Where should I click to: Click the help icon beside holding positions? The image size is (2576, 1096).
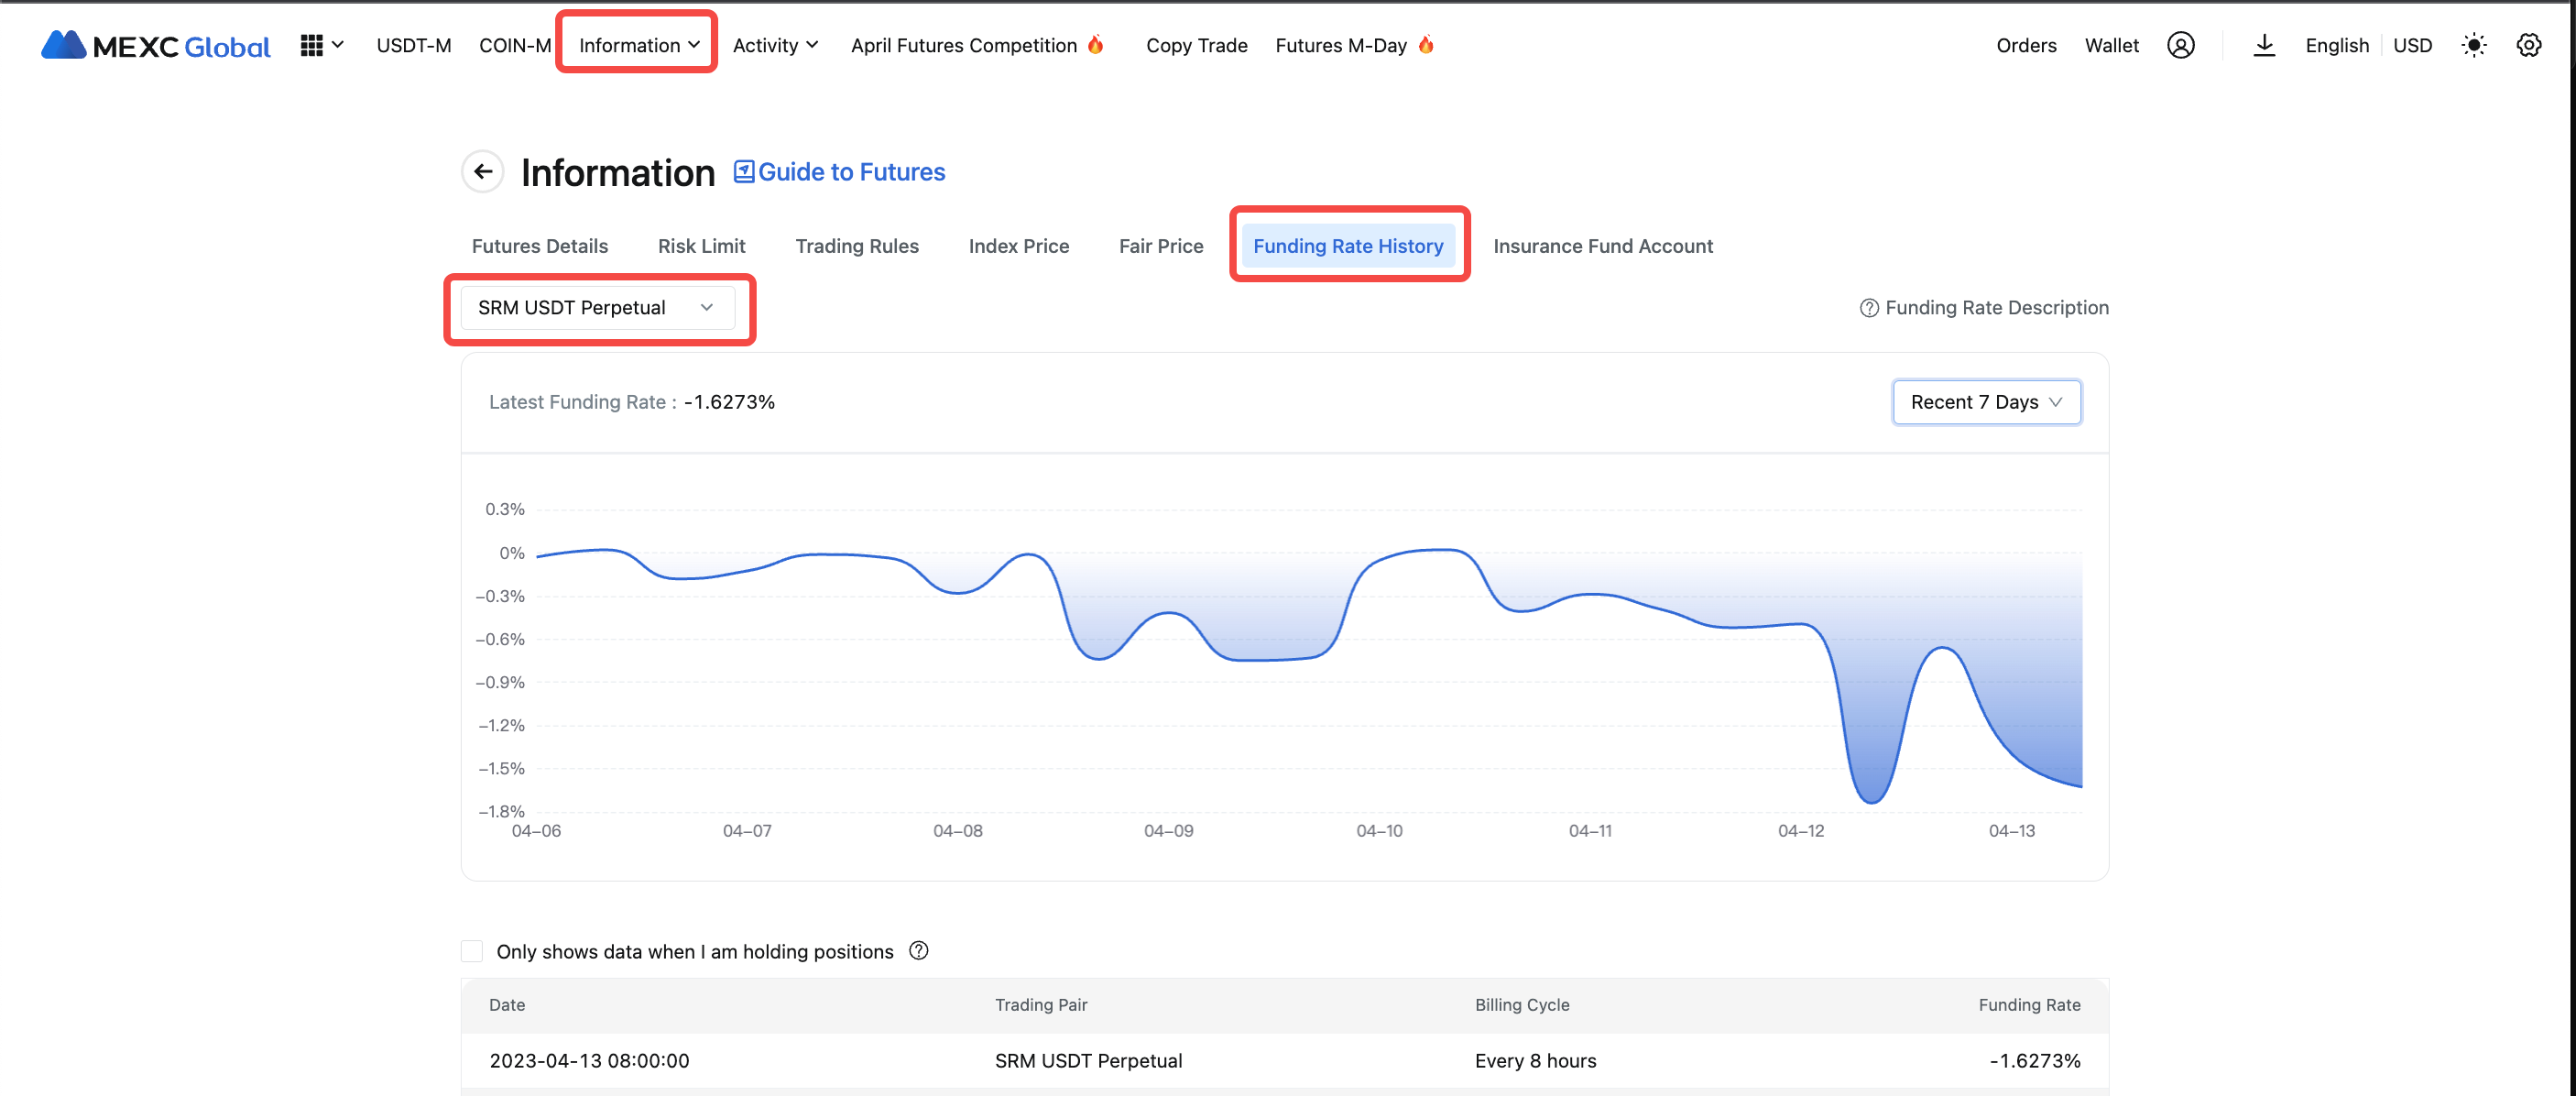pos(918,951)
